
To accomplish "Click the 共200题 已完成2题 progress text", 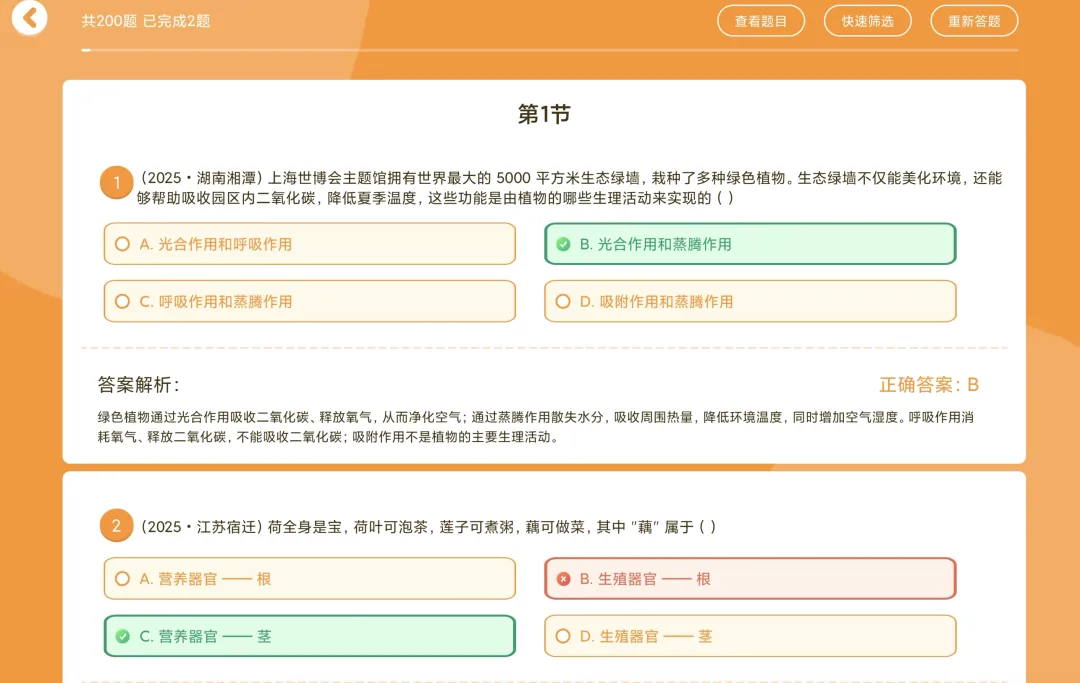I will [x=146, y=21].
